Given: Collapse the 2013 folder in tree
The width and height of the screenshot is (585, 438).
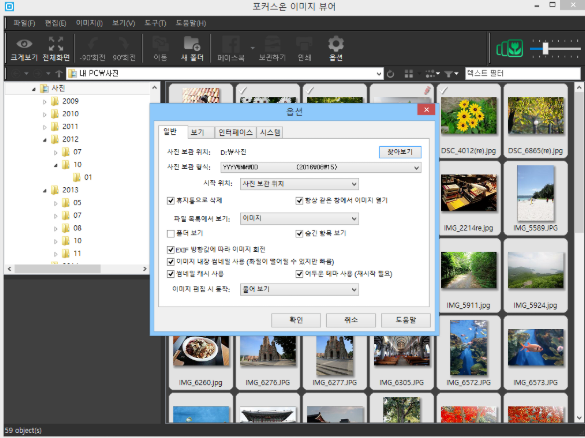Looking at the screenshot, I should pyautogui.click(x=44, y=191).
